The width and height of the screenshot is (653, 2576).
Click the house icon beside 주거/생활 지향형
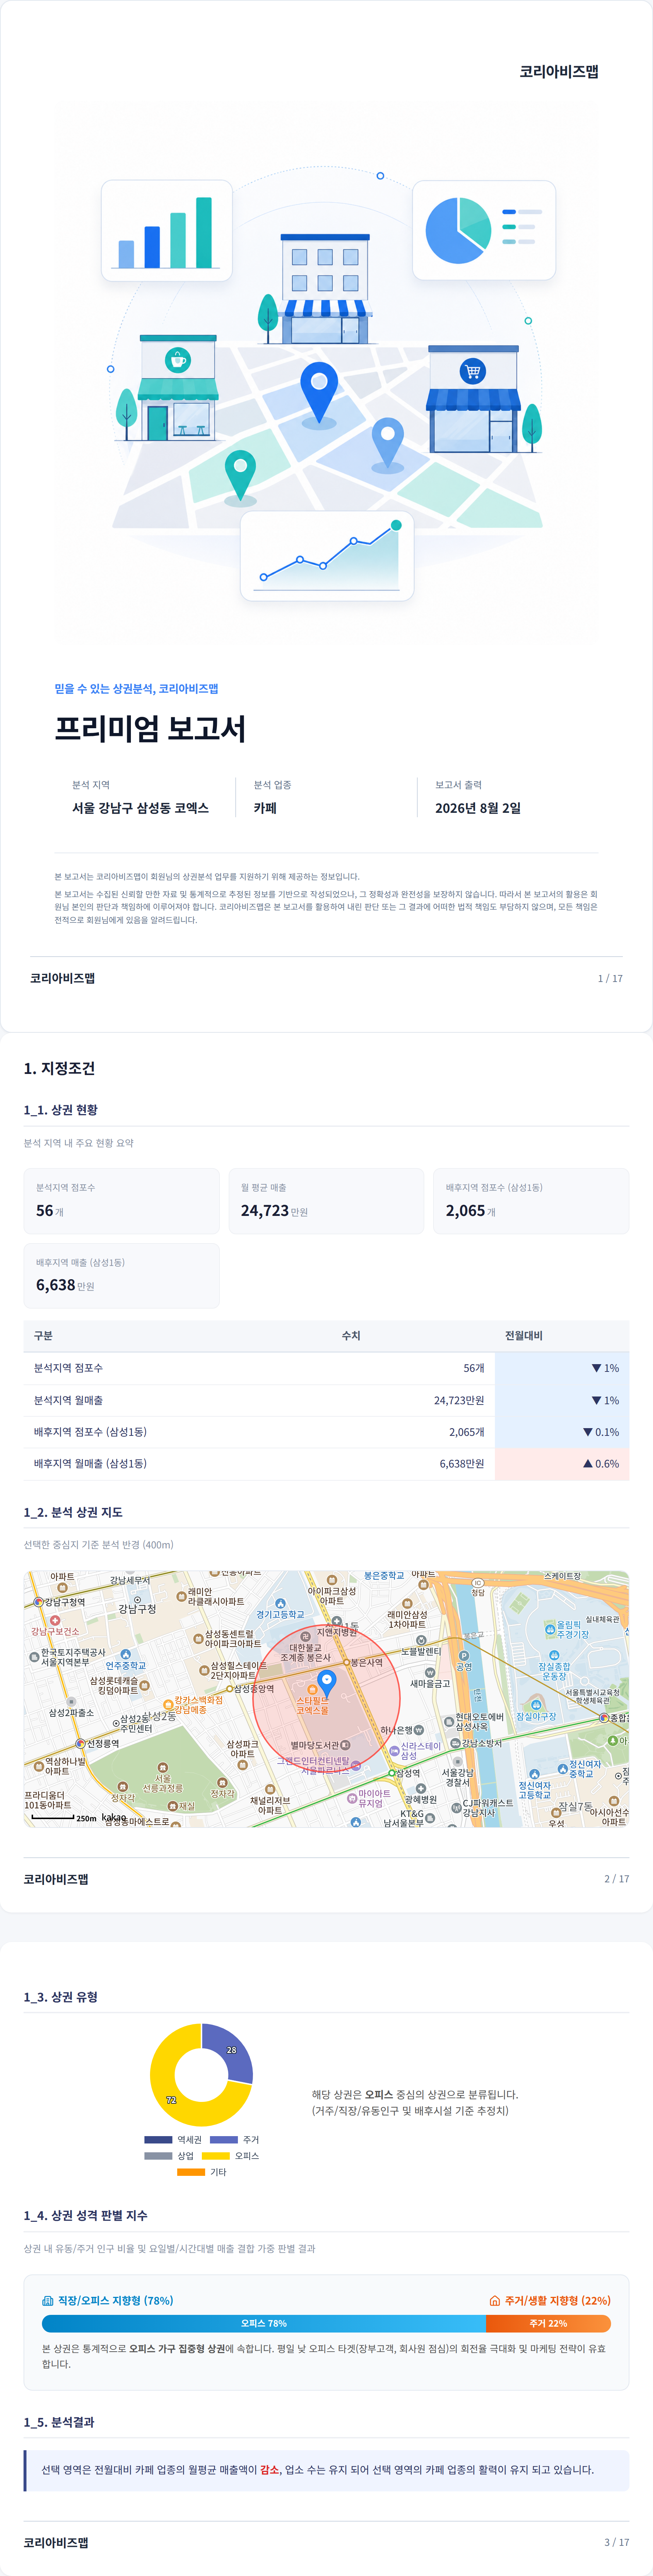pyautogui.click(x=494, y=2300)
